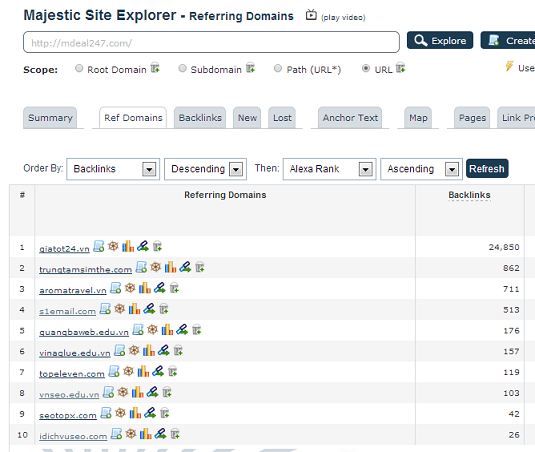Click bucket icon next to Root Domain
535x452 pixels.
click(x=155, y=68)
